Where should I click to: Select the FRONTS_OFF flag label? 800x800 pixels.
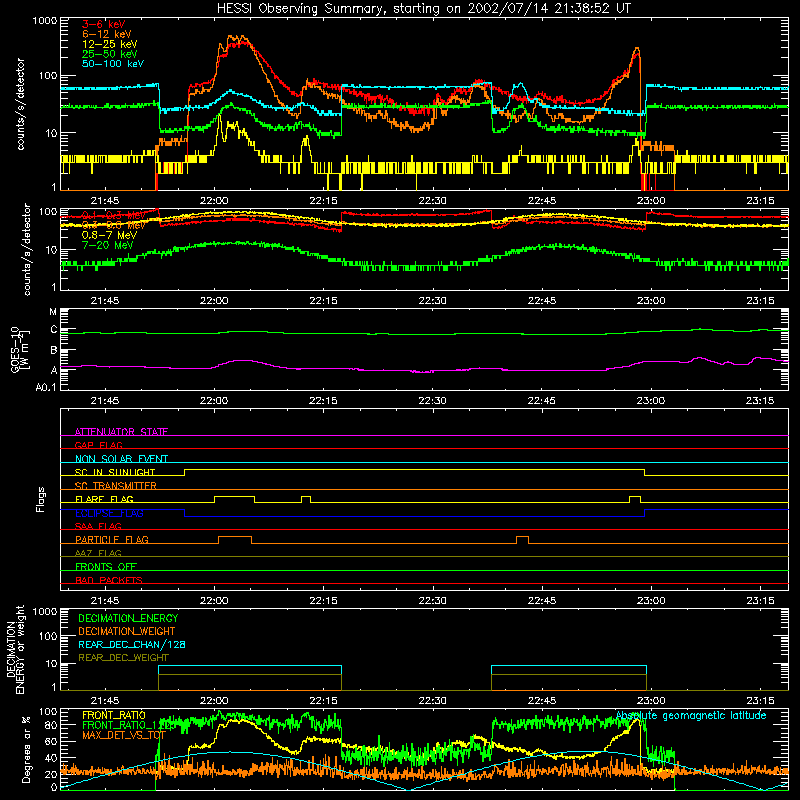tap(106, 566)
